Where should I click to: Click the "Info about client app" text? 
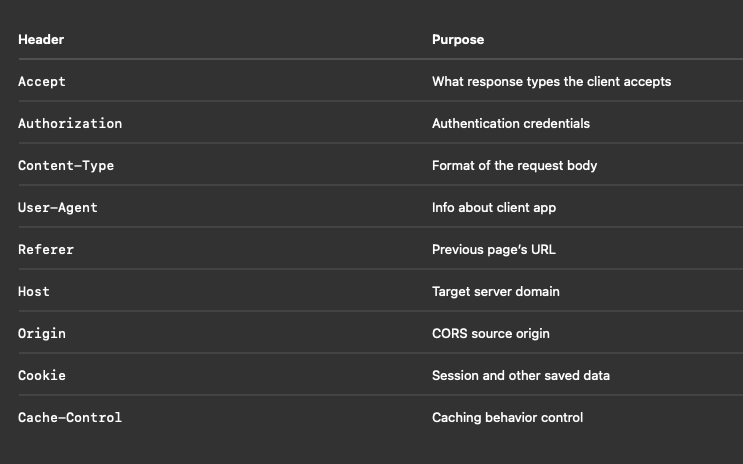[493, 207]
